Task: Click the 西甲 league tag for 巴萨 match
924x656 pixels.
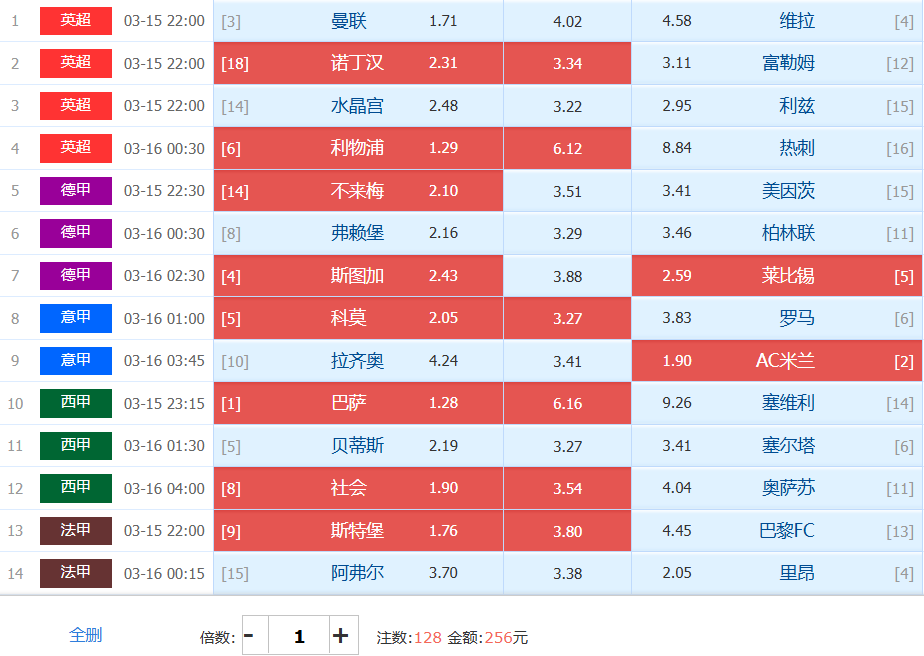Action: click(x=76, y=403)
